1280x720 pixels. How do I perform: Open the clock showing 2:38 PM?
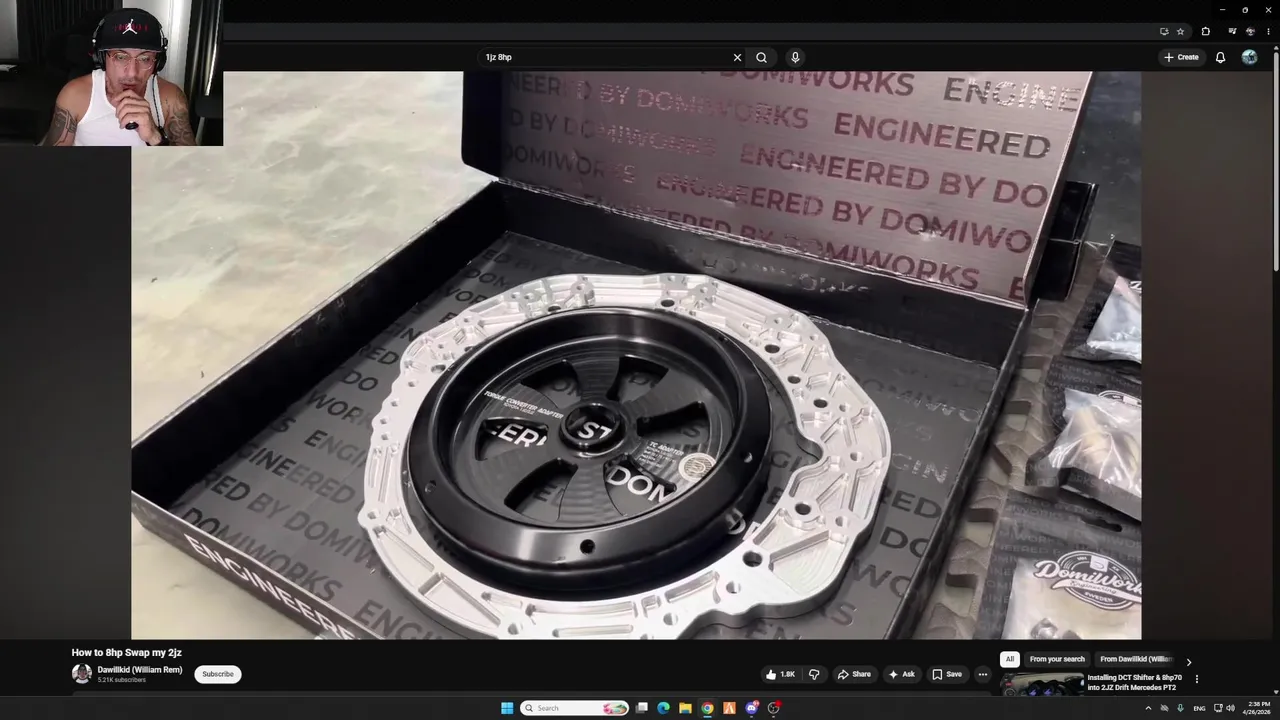tap(1258, 708)
